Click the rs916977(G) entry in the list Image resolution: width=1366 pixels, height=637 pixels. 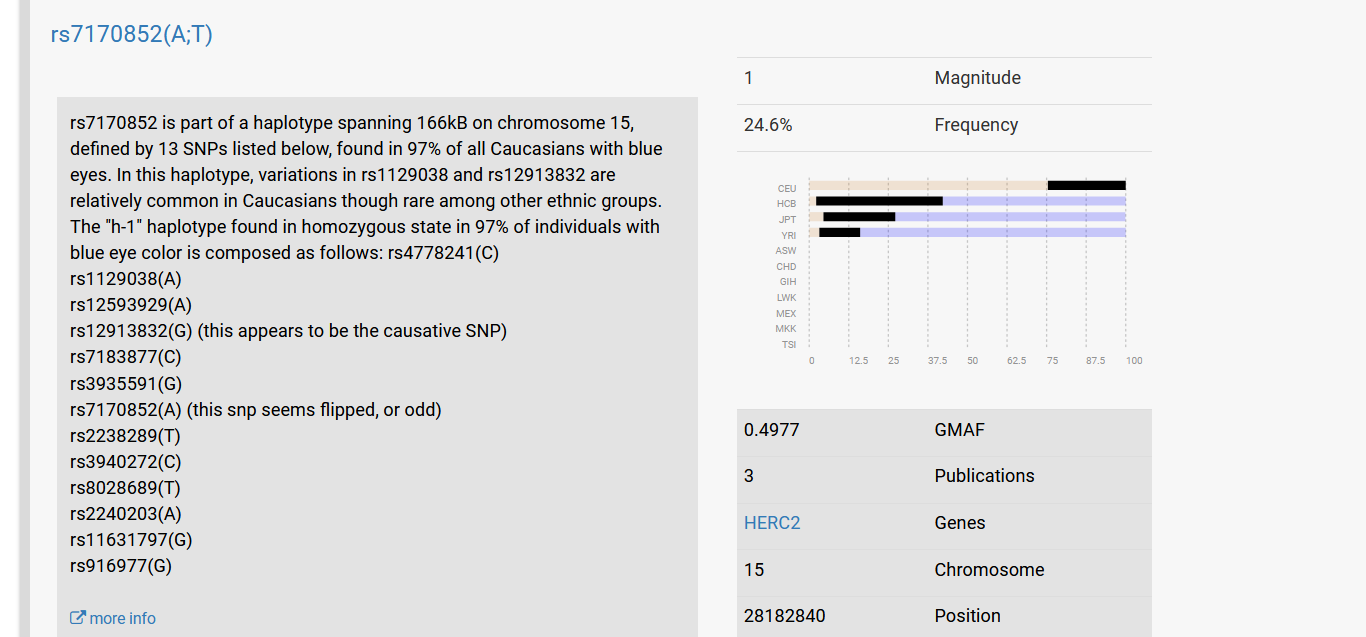[x=121, y=566]
